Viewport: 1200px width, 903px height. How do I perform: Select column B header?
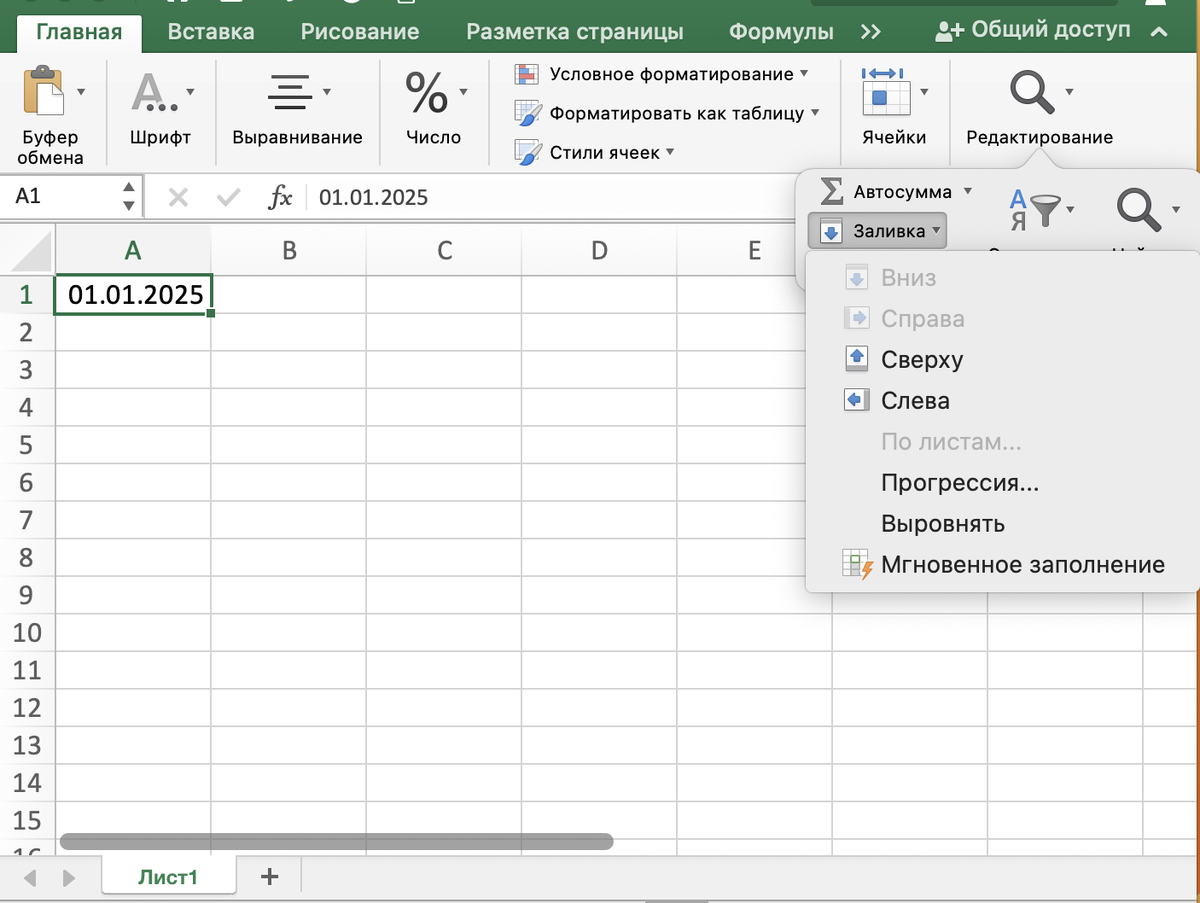coord(289,250)
